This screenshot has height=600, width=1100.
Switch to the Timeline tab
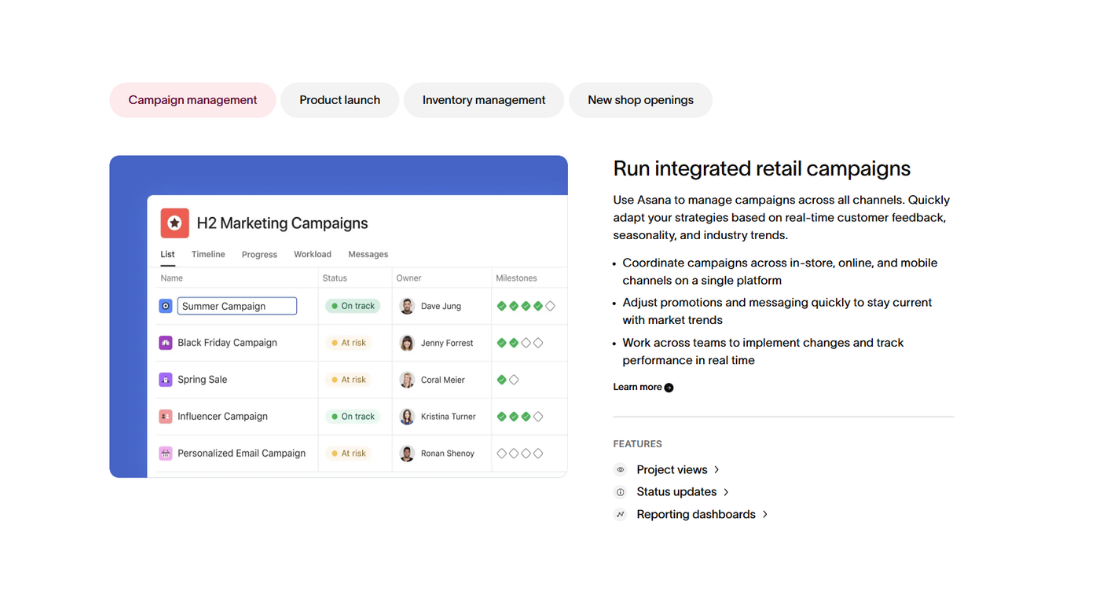coord(208,254)
